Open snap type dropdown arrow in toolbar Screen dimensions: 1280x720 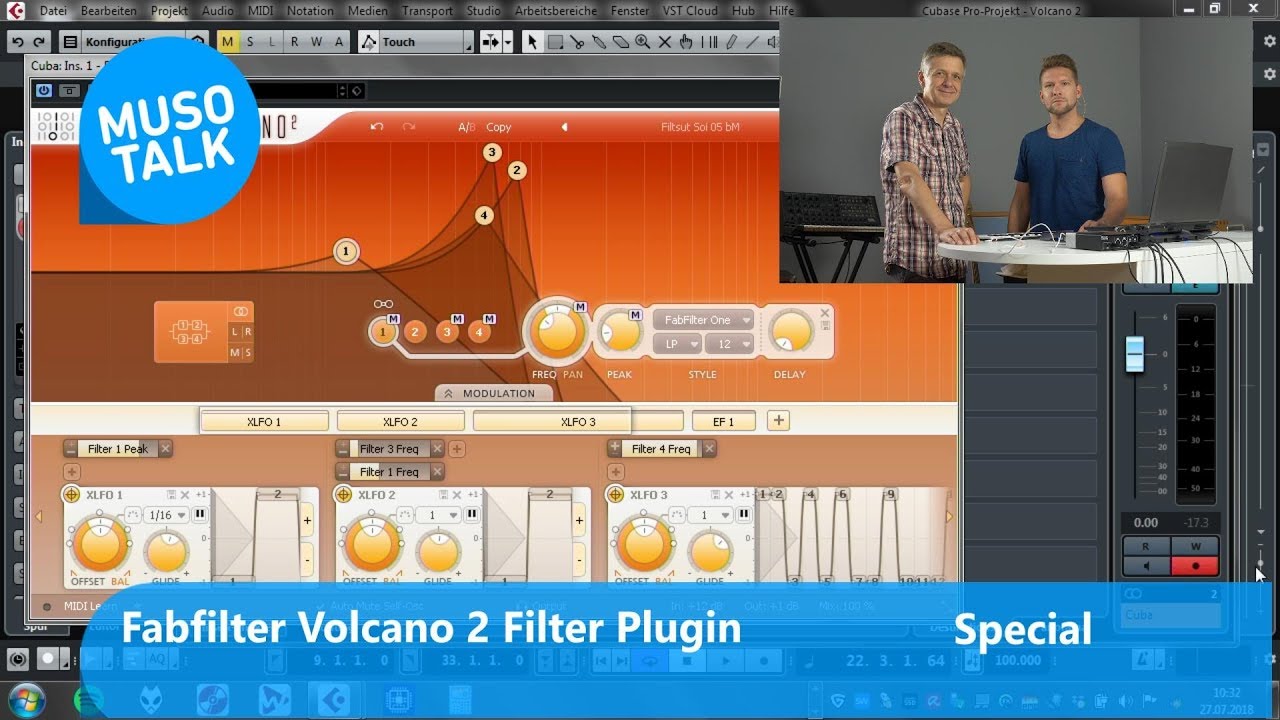coord(508,42)
